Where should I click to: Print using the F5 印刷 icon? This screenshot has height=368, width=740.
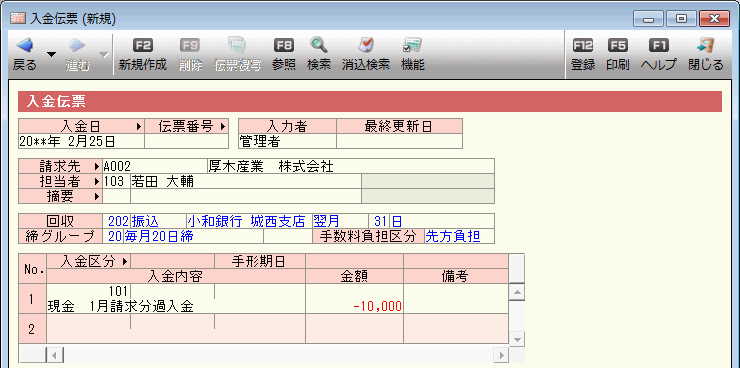point(617,45)
